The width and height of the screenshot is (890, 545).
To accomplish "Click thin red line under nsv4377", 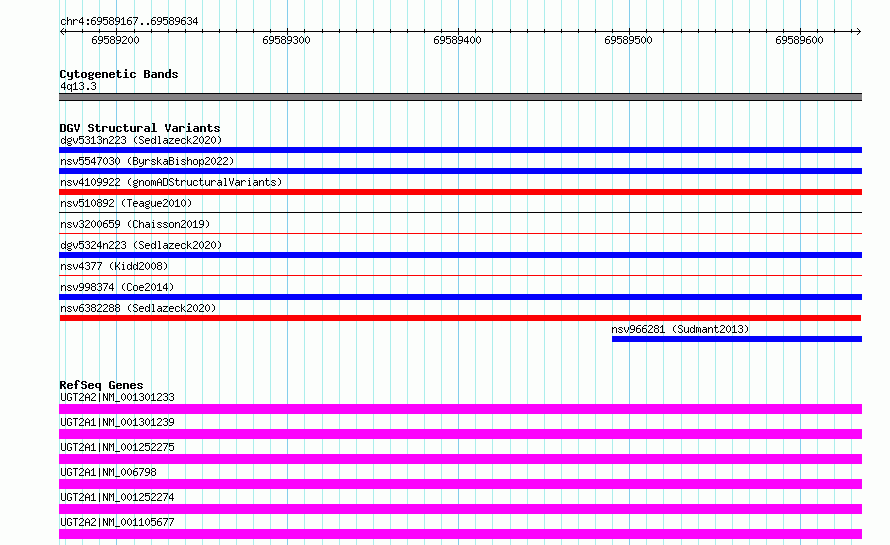I will [460, 275].
